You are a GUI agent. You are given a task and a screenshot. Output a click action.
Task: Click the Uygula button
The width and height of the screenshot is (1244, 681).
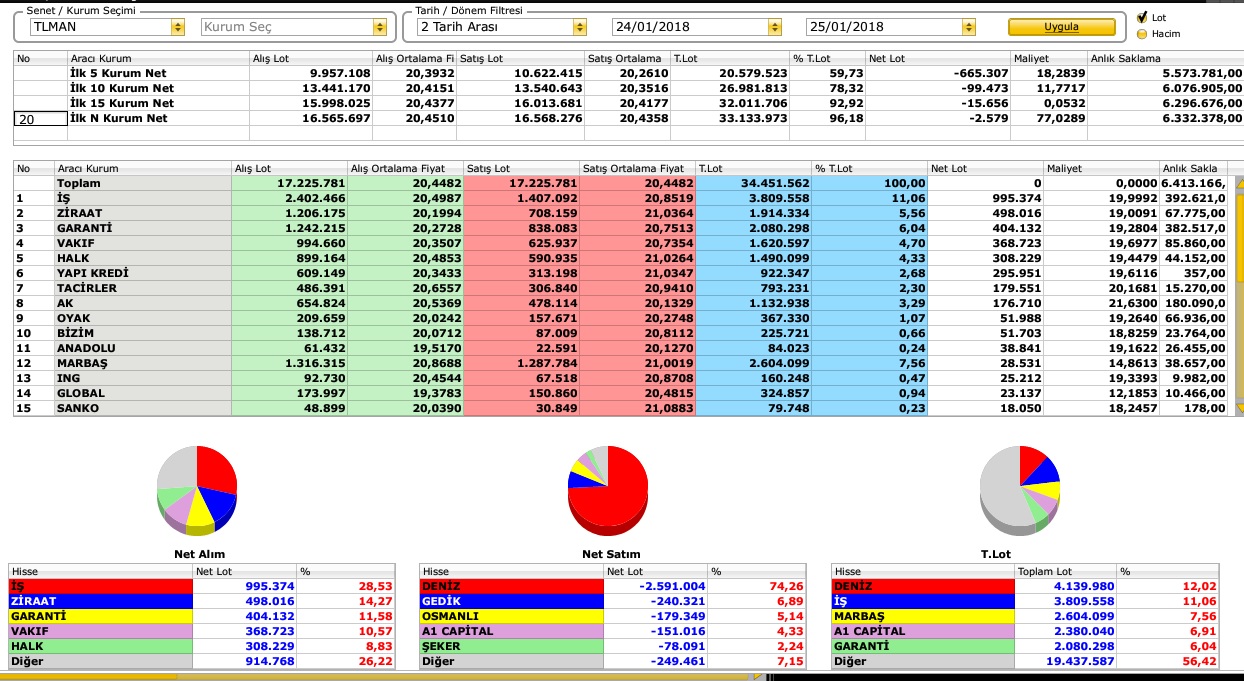(x=1061, y=27)
